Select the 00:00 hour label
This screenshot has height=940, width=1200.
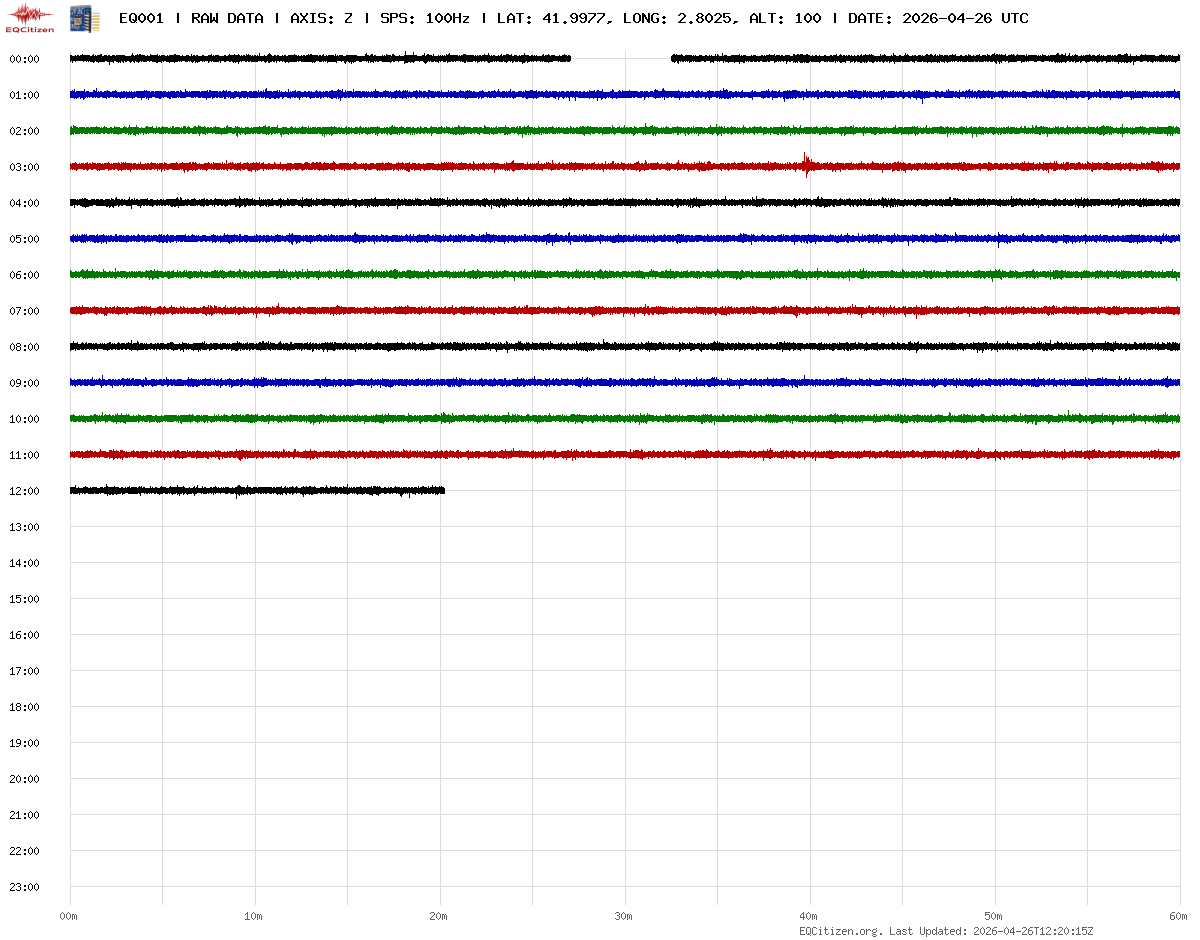click(24, 59)
